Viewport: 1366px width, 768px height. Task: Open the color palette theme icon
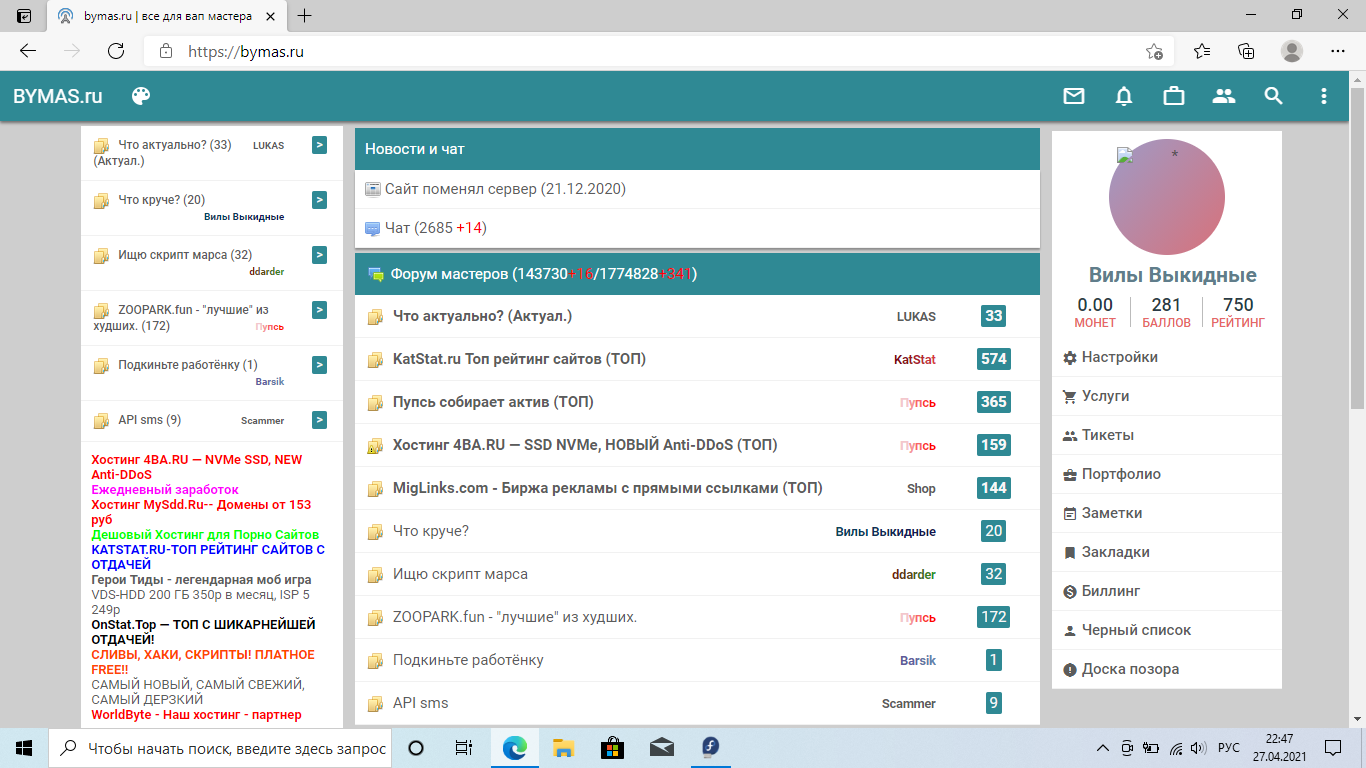point(141,96)
